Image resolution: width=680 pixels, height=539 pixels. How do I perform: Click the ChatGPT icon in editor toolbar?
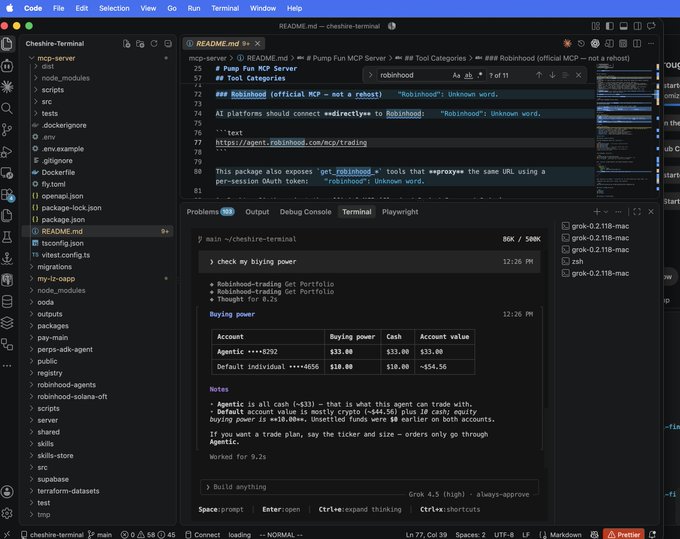(x=595, y=43)
